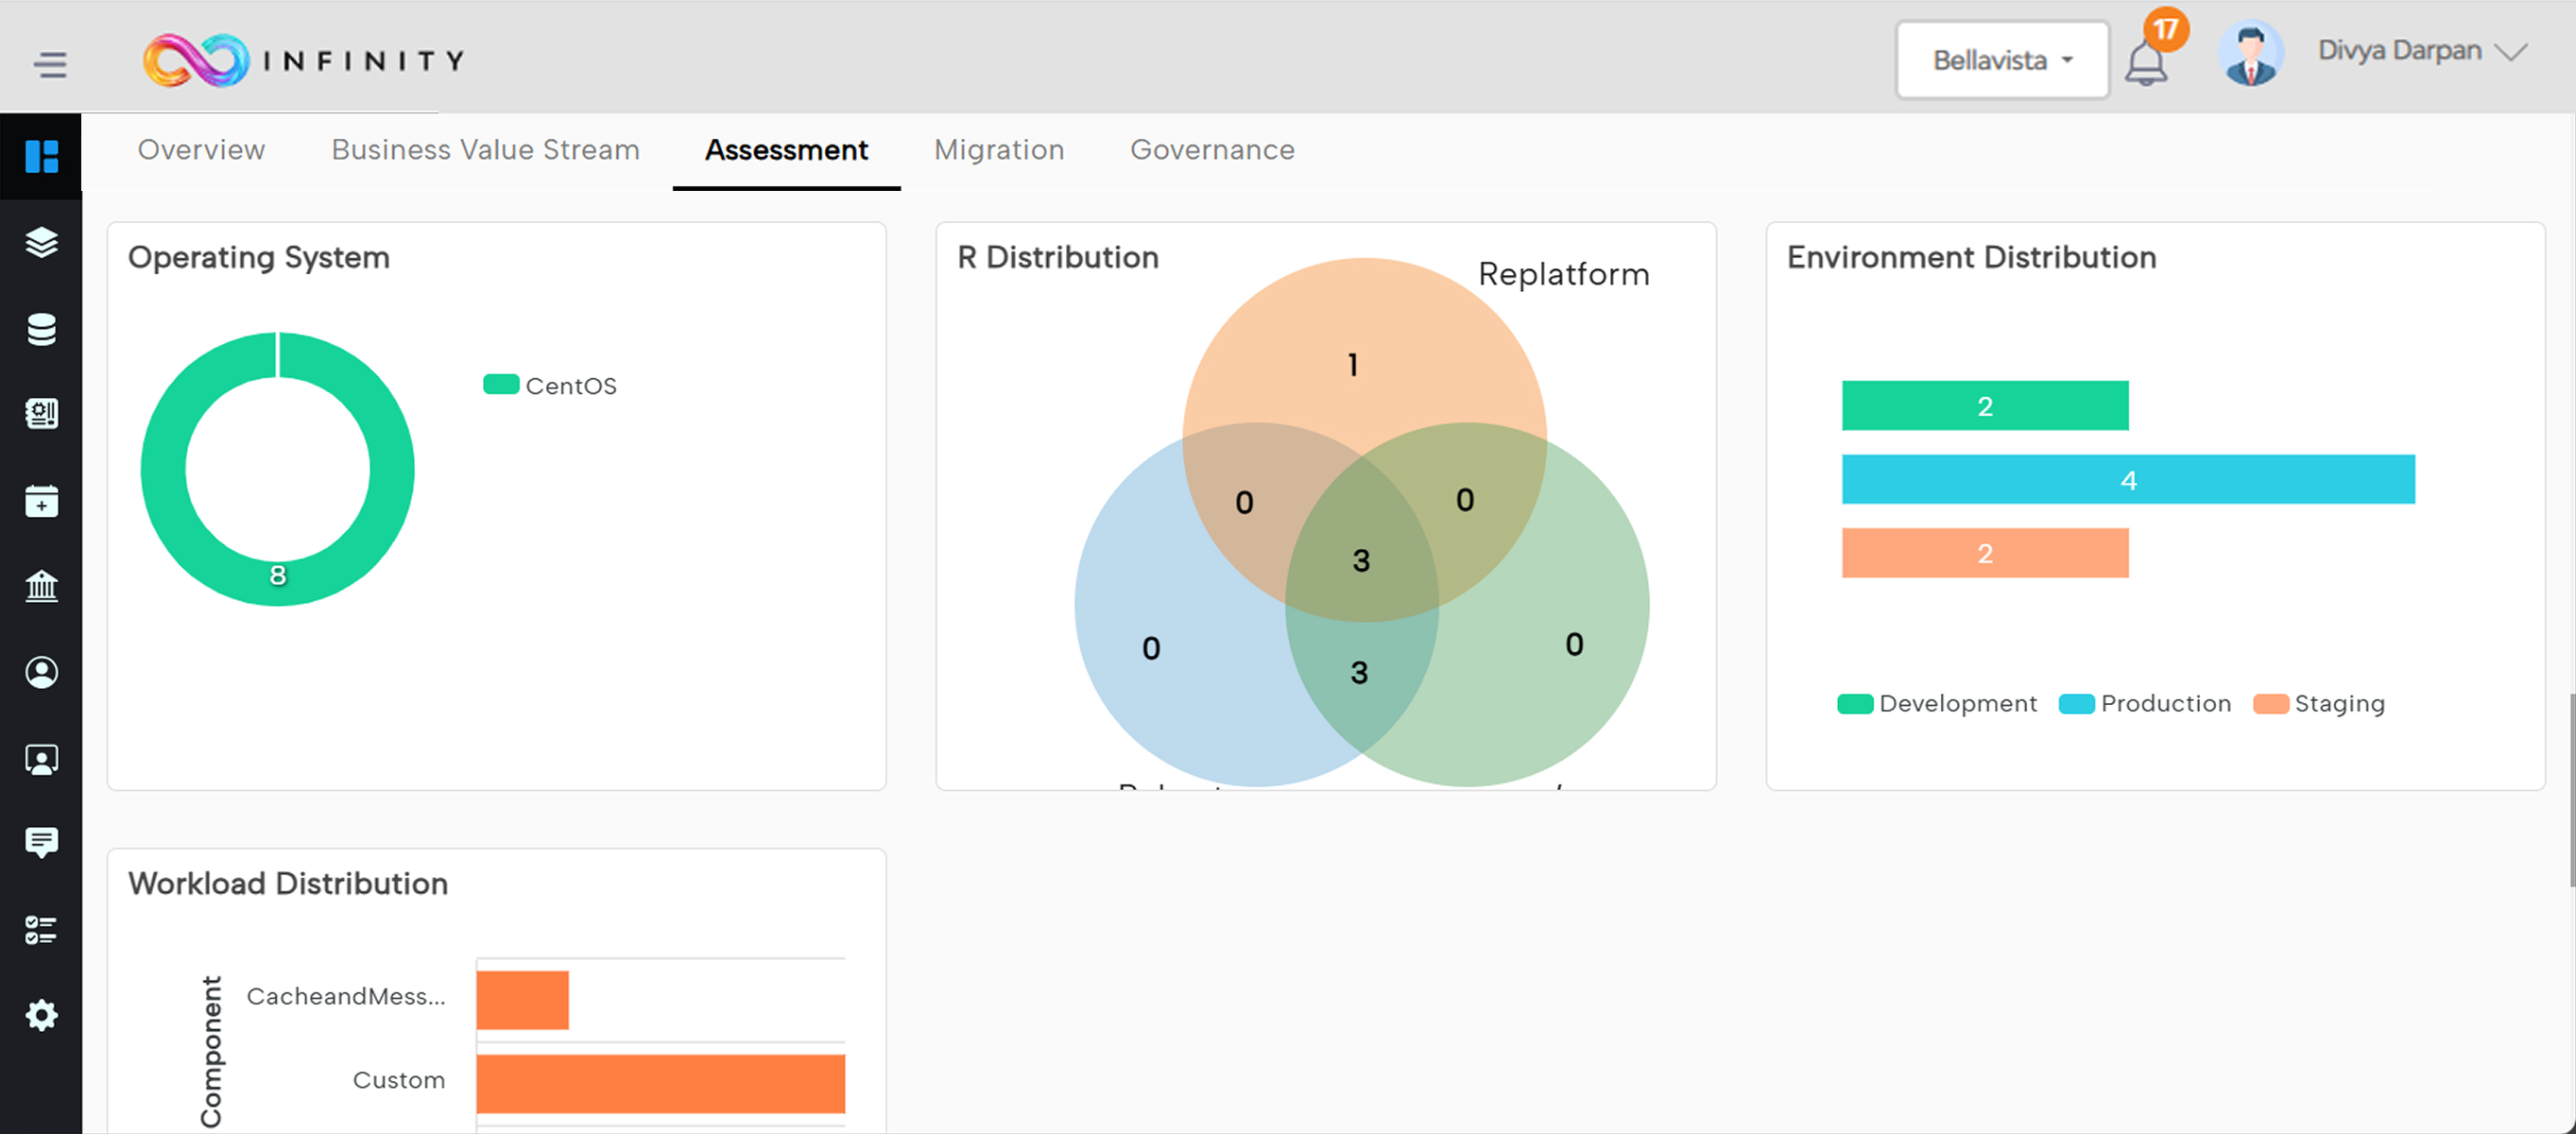The image size is (2576, 1134).
Task: Click the database sidebar icon
Action: pos(41,329)
